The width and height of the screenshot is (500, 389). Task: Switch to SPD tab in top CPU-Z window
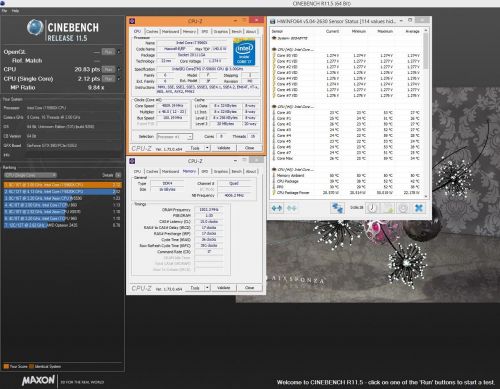205,32
